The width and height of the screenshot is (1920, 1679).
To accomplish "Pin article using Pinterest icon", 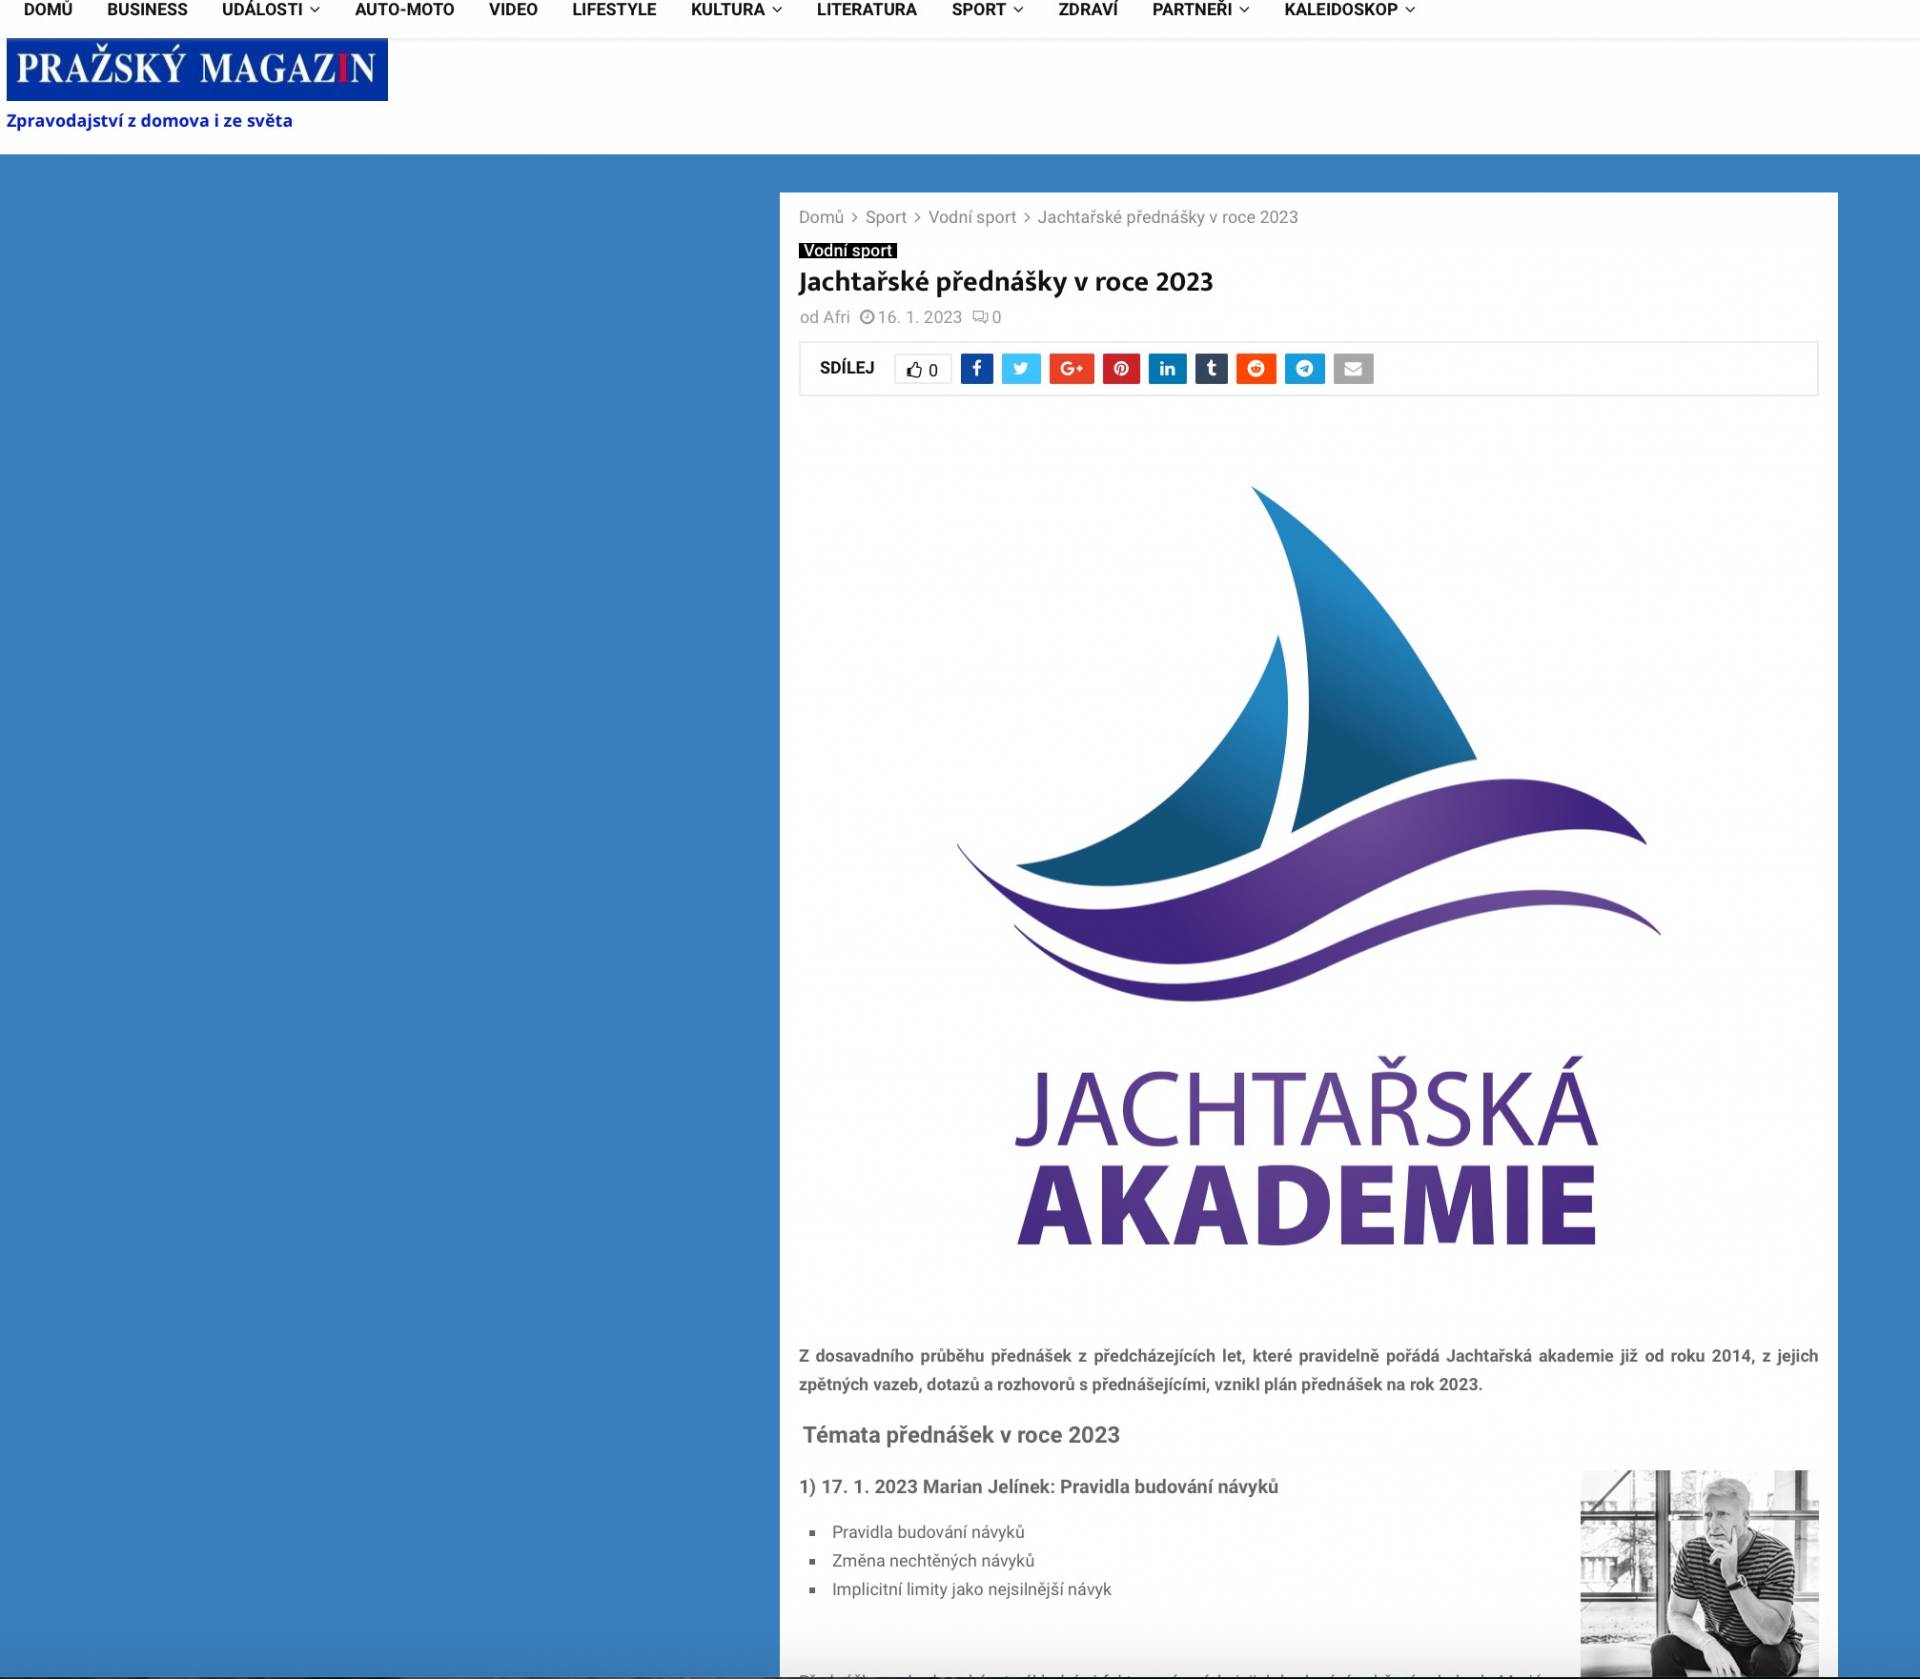I will pos(1121,369).
